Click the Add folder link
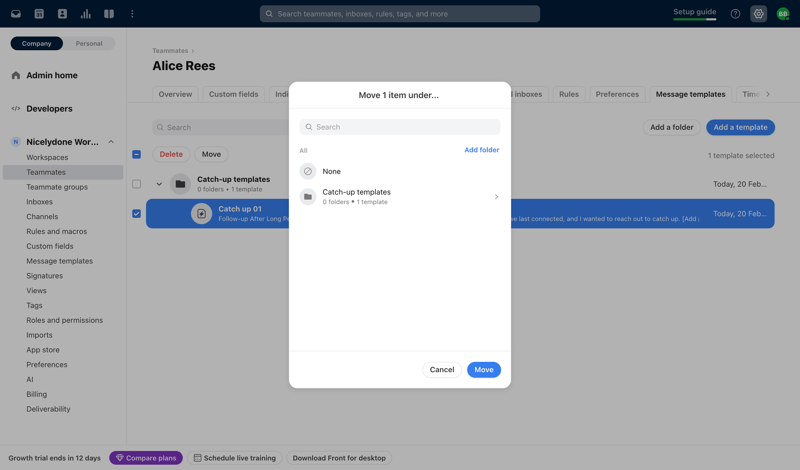Image resolution: width=800 pixels, height=470 pixels. 482,150
